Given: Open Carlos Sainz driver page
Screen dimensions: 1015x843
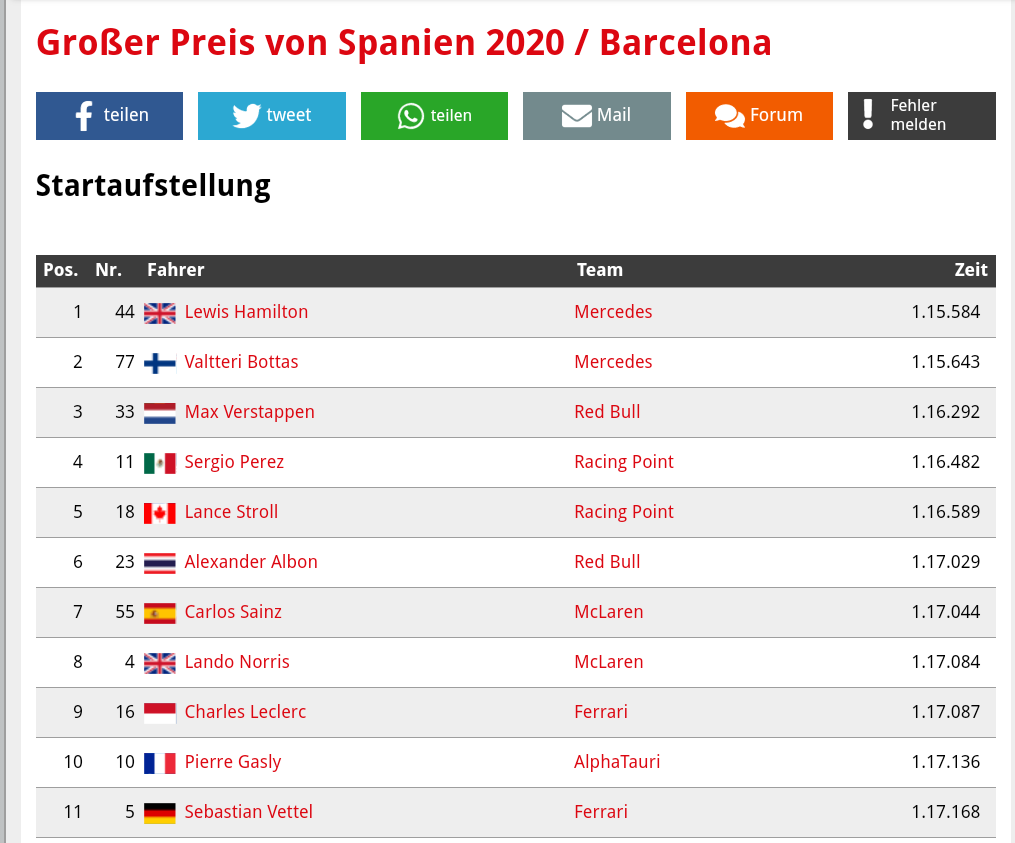Looking at the screenshot, I should 233,612.
